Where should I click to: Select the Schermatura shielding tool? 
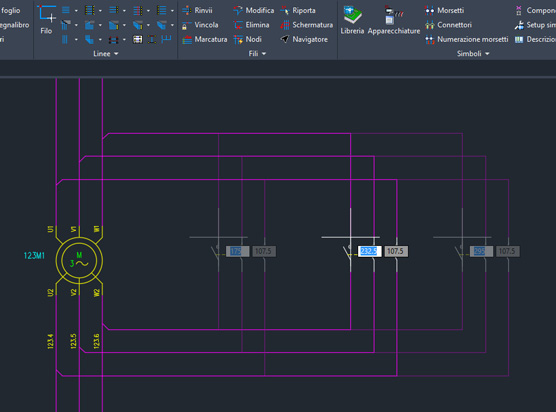(x=307, y=25)
